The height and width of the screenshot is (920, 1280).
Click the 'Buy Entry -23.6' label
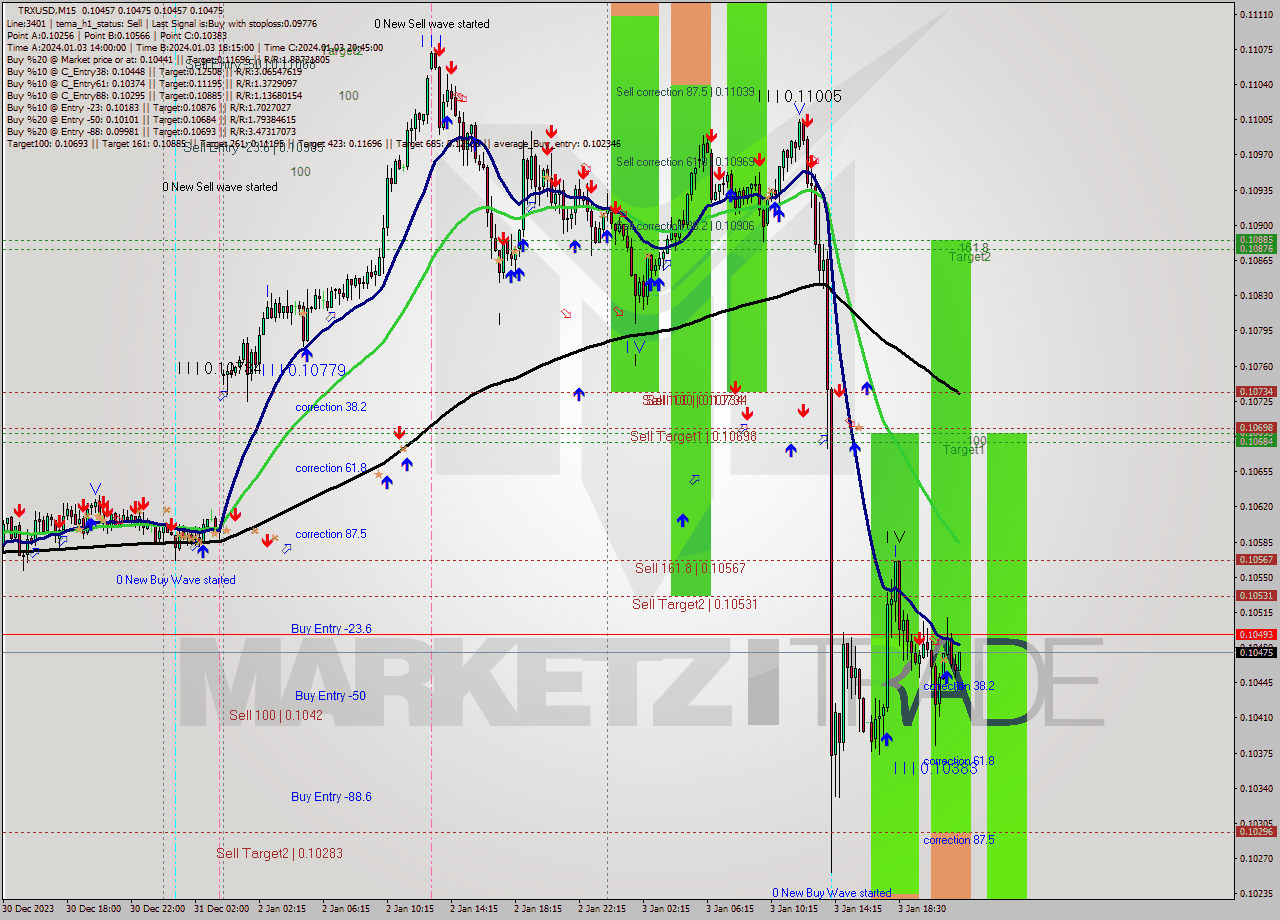pyautogui.click(x=331, y=628)
